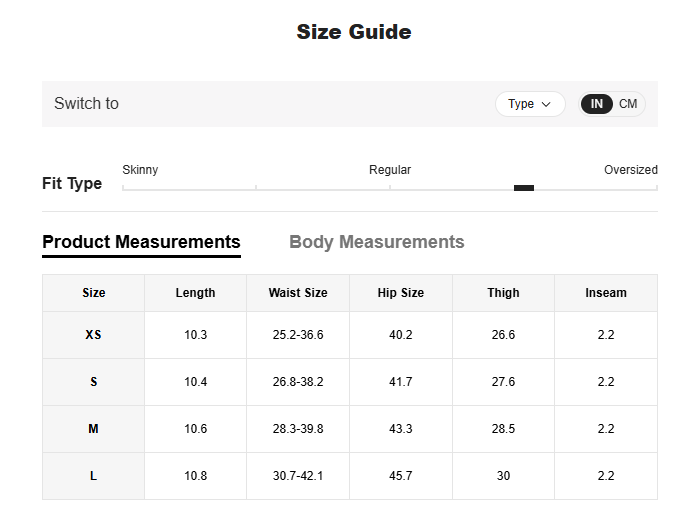Click the Oversized fit label
Screen dimensions: 691x513
[x=630, y=170]
